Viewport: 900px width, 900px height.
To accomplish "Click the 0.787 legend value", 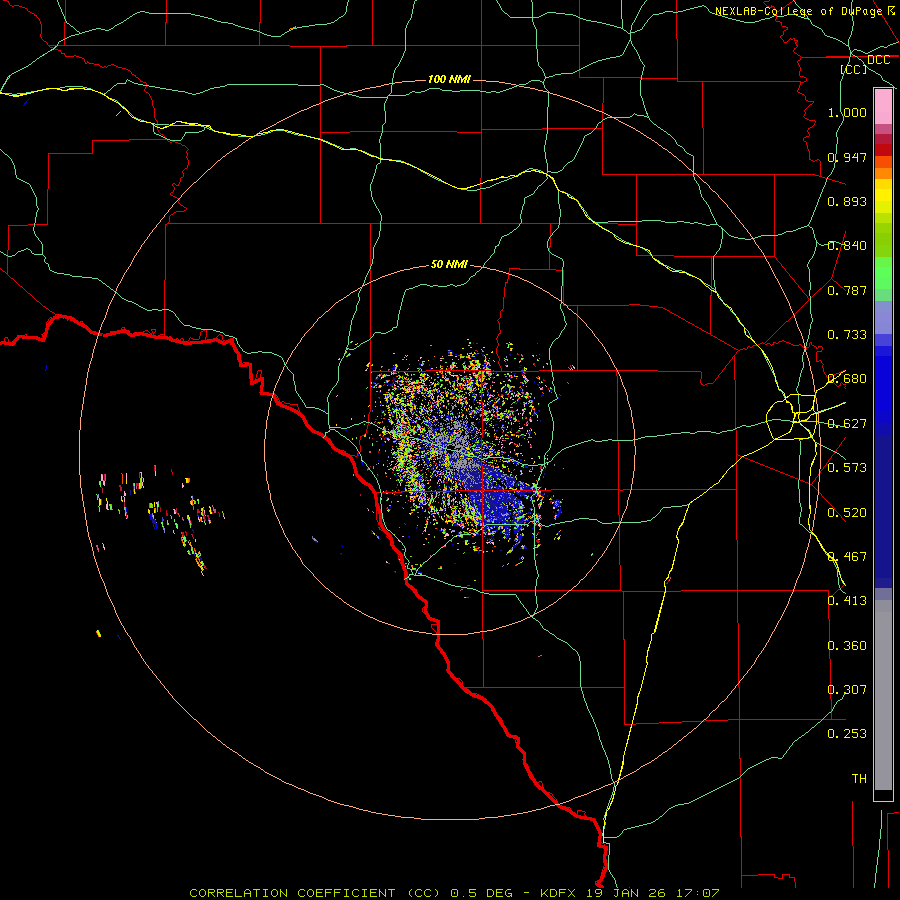I will (847, 290).
